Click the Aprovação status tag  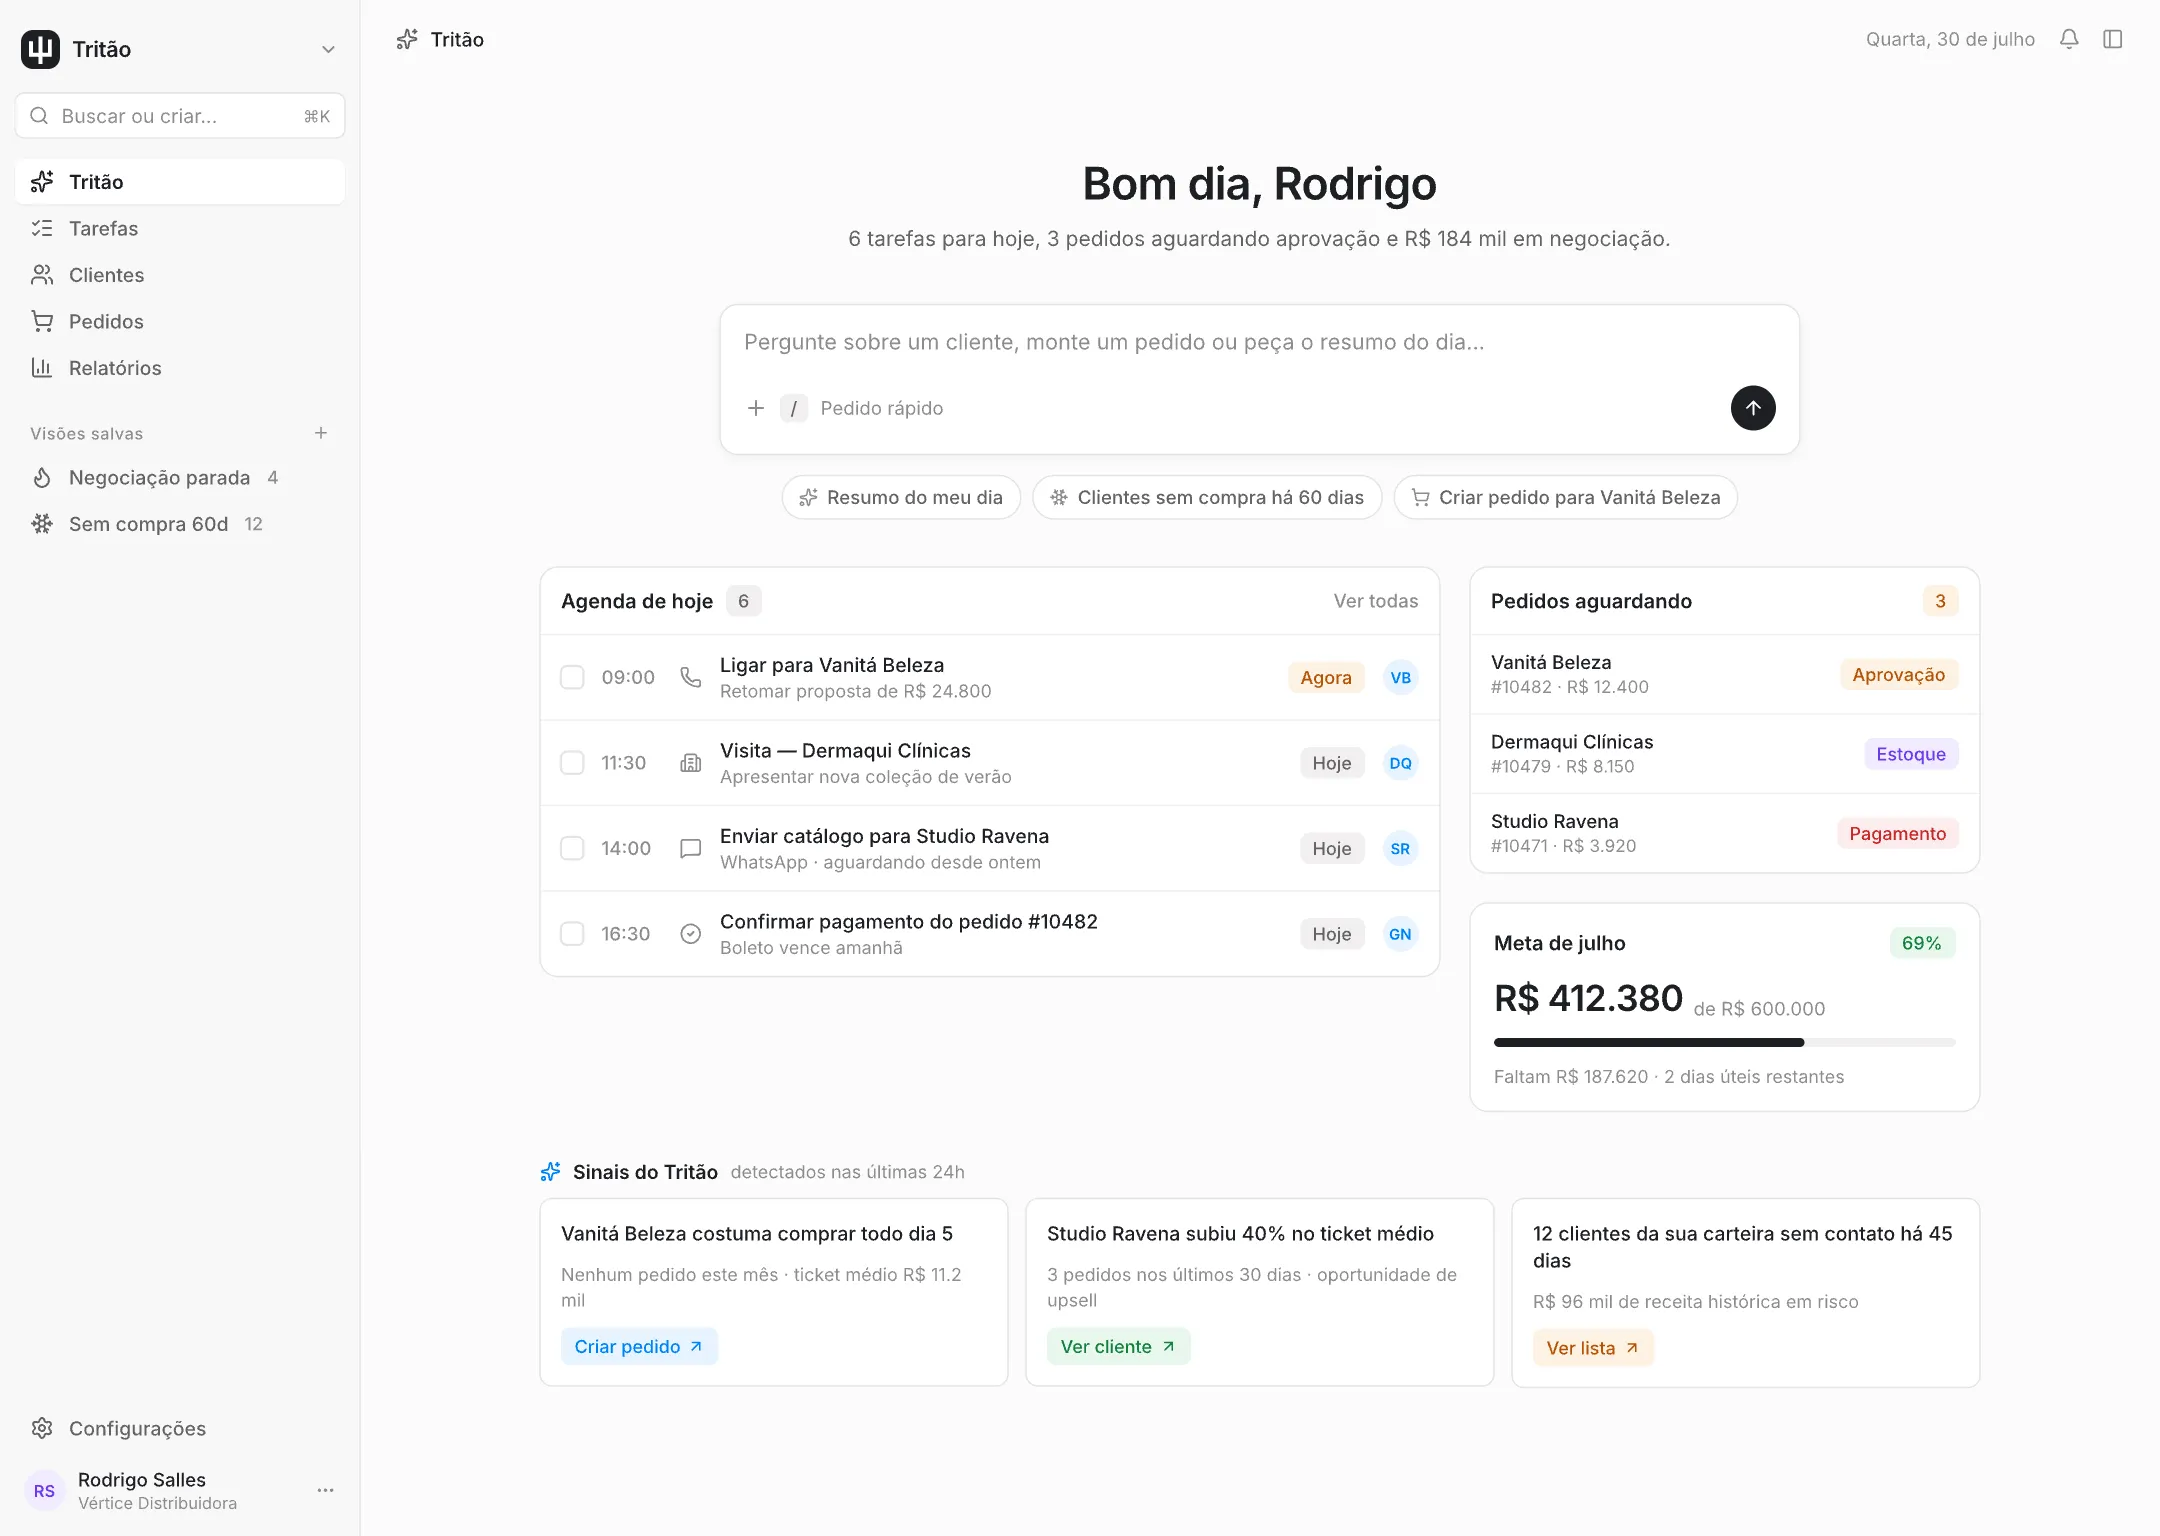pos(1898,674)
